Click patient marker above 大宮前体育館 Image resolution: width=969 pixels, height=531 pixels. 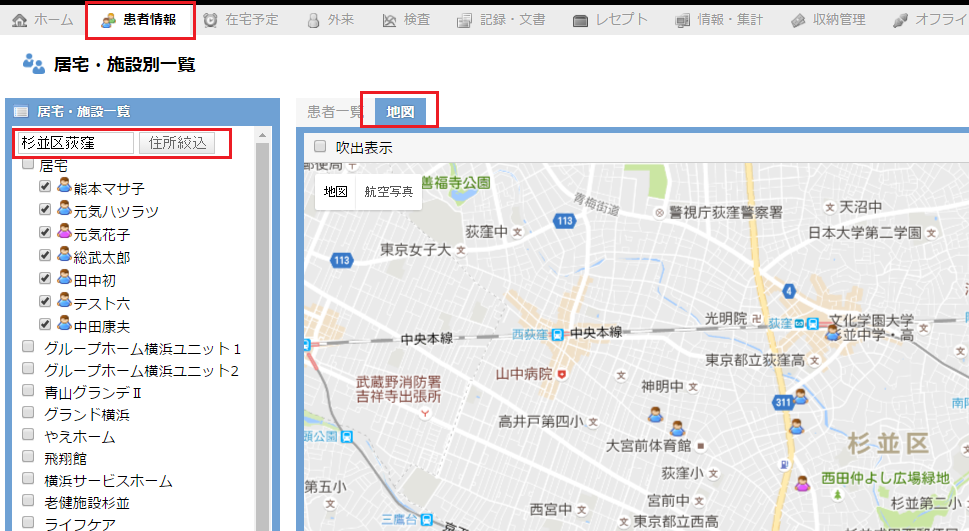pyautogui.click(x=677, y=428)
